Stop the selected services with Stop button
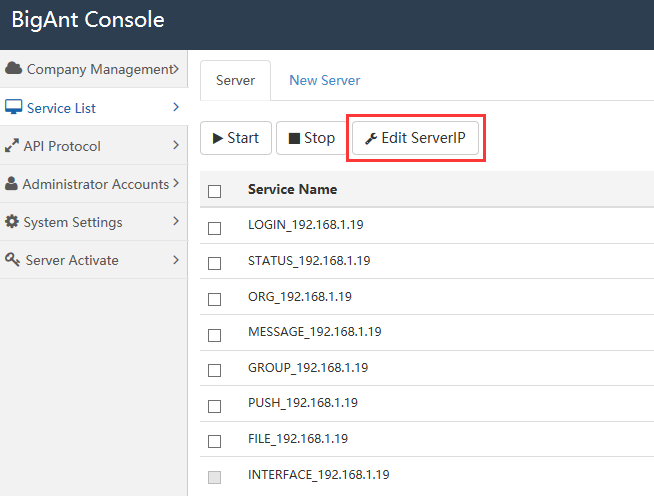Screen dimensions: 654x496 coord(312,138)
